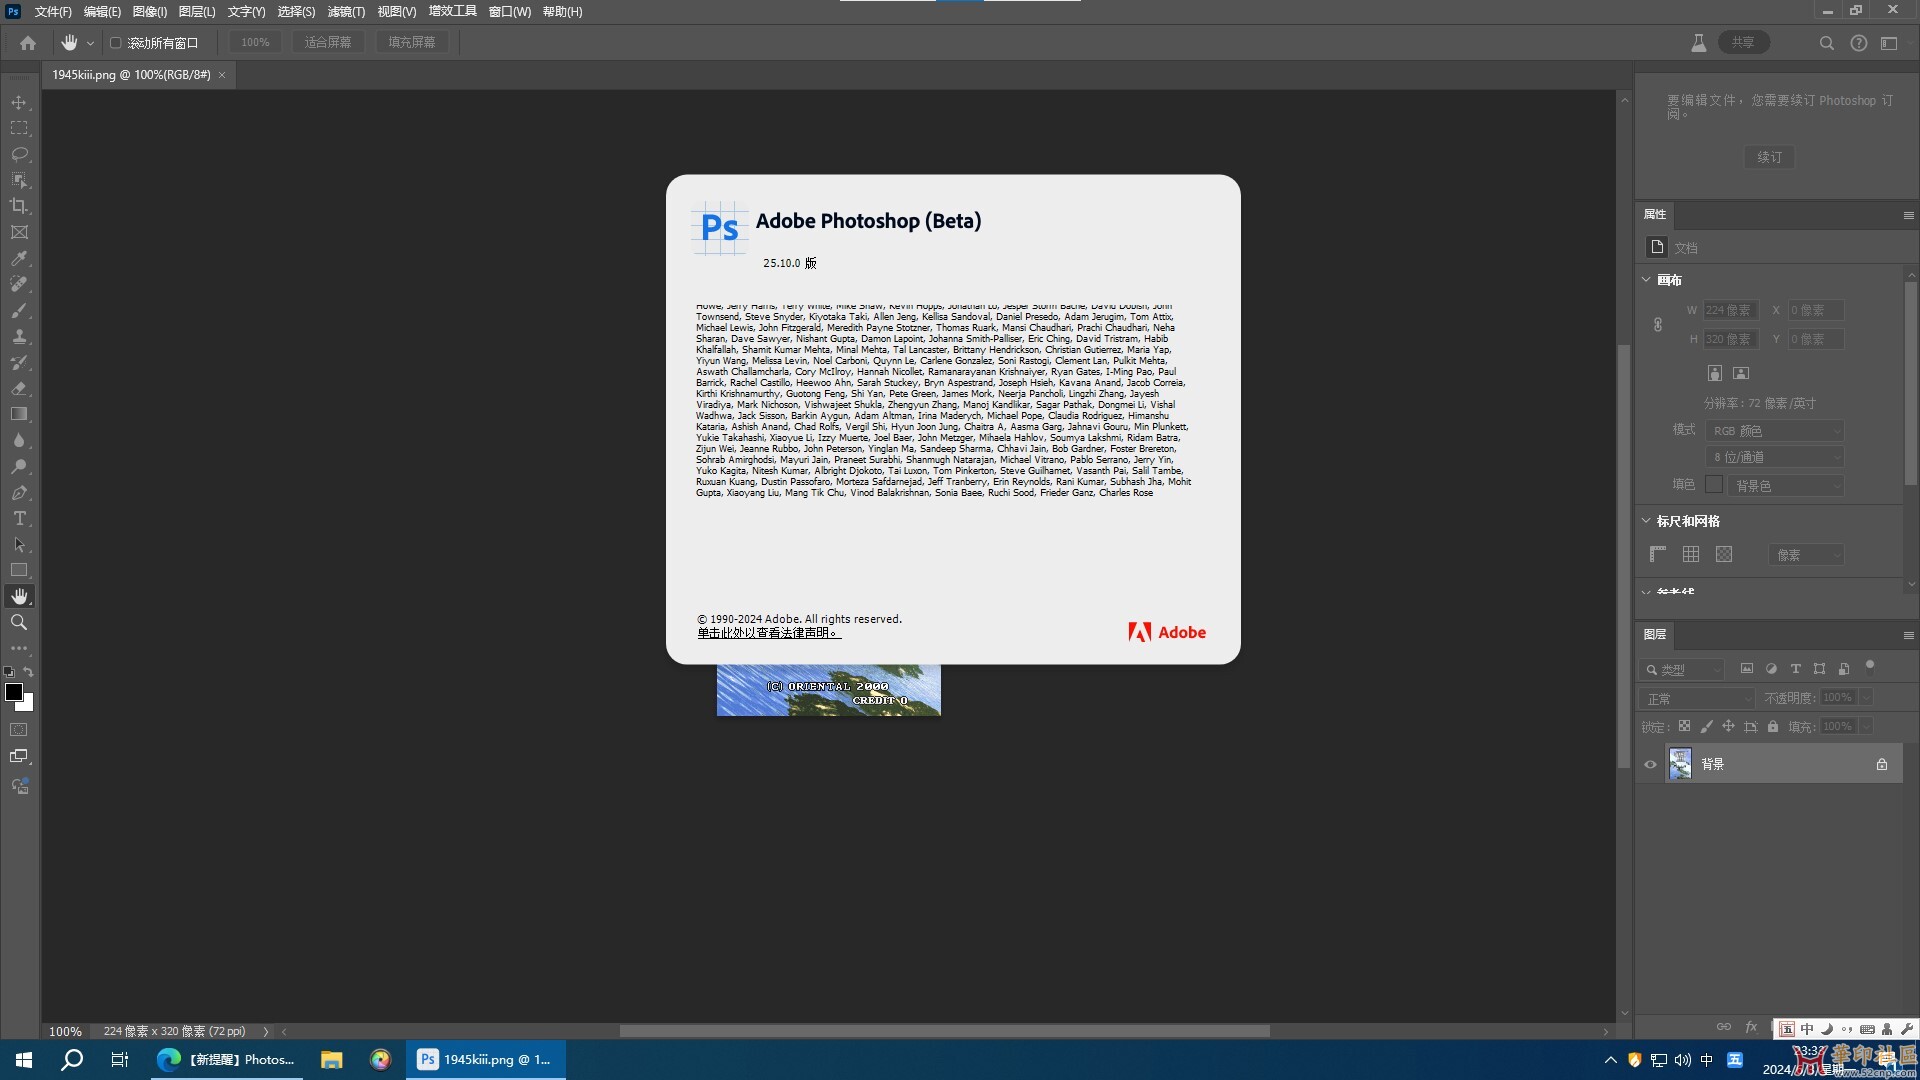The height and width of the screenshot is (1080, 1920).
Task: Select the Brush tool
Action: point(19,311)
